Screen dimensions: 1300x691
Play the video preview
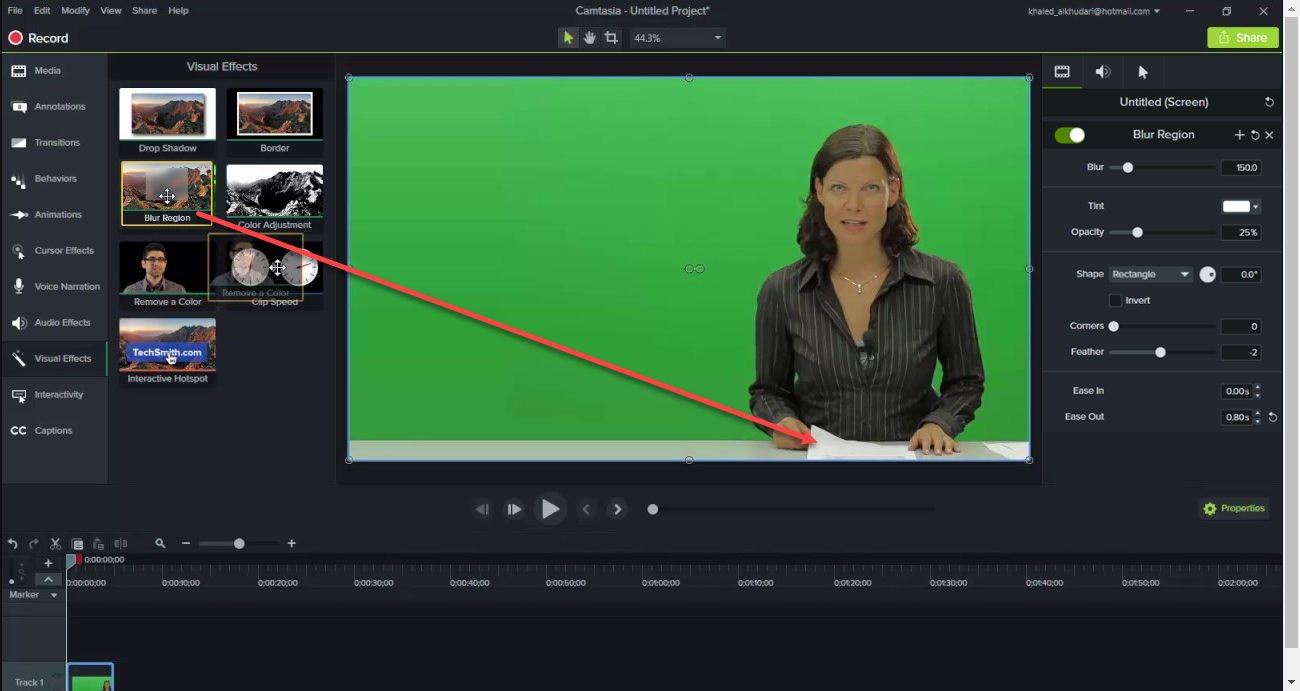(550, 510)
